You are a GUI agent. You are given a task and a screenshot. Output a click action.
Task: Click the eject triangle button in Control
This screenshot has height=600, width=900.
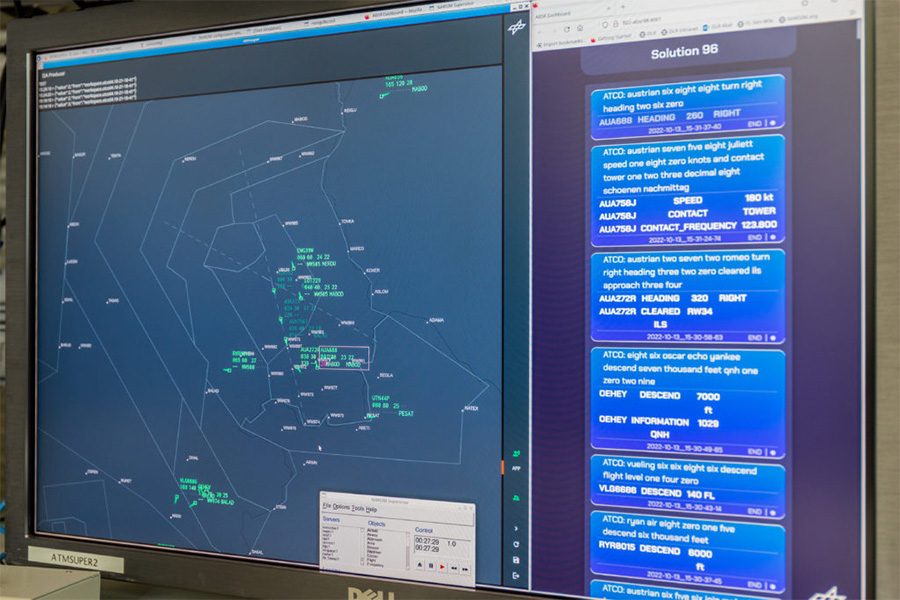point(420,566)
